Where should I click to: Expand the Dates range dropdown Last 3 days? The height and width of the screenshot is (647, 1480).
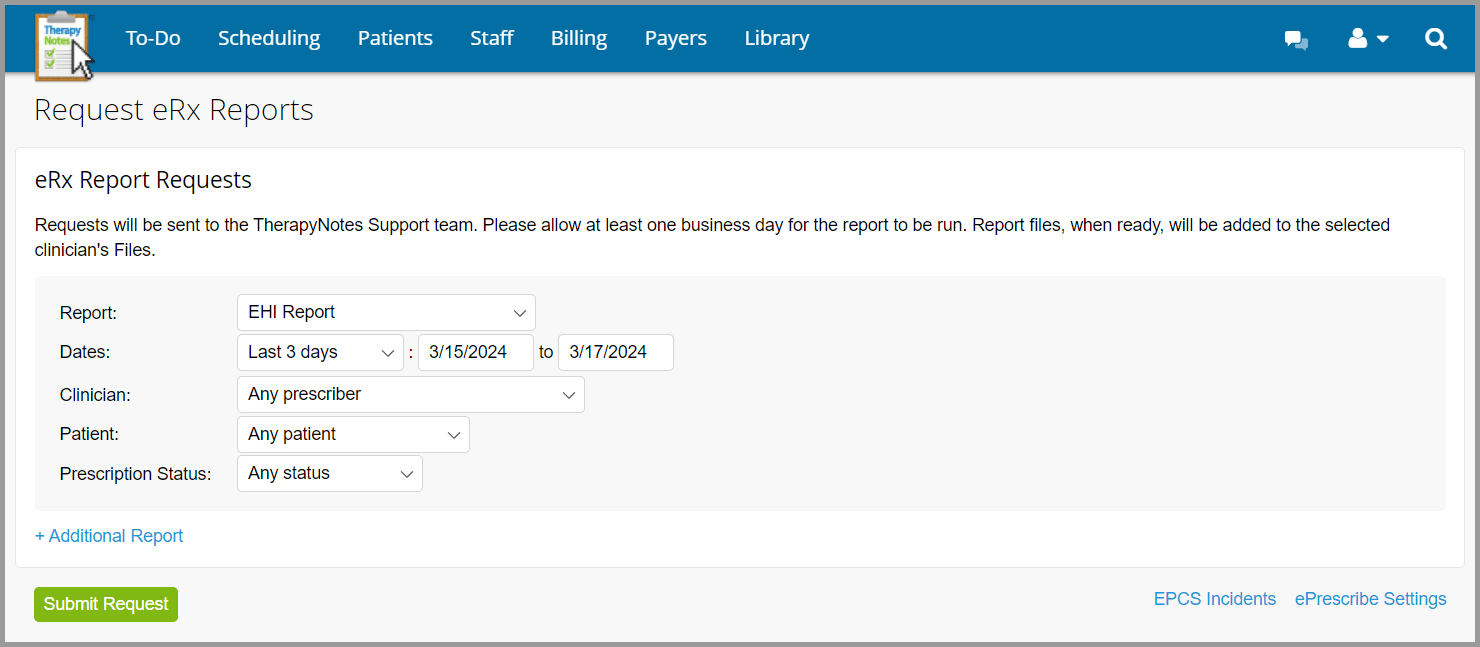pyautogui.click(x=320, y=352)
